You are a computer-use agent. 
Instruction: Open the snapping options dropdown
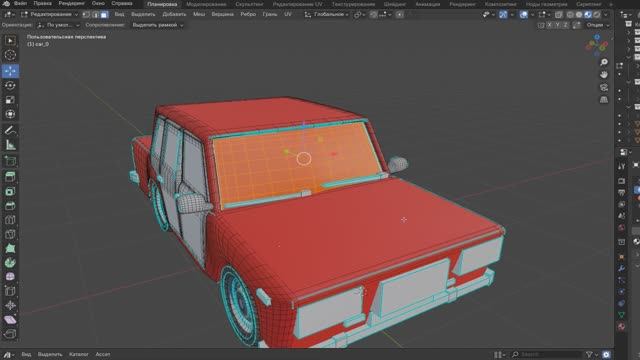pyautogui.click(x=385, y=14)
